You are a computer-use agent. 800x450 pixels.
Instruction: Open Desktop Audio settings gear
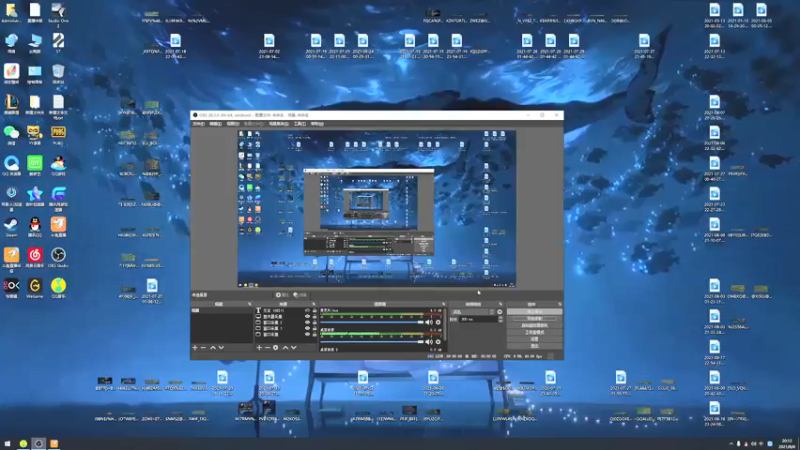(438, 342)
